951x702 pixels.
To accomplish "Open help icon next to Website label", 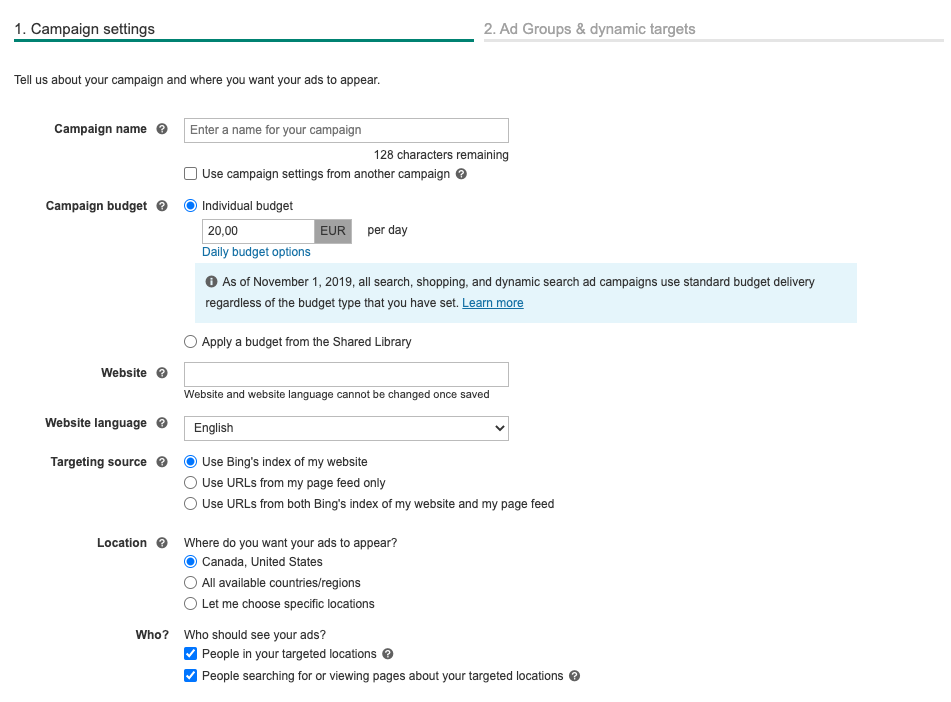I will click(x=162, y=373).
